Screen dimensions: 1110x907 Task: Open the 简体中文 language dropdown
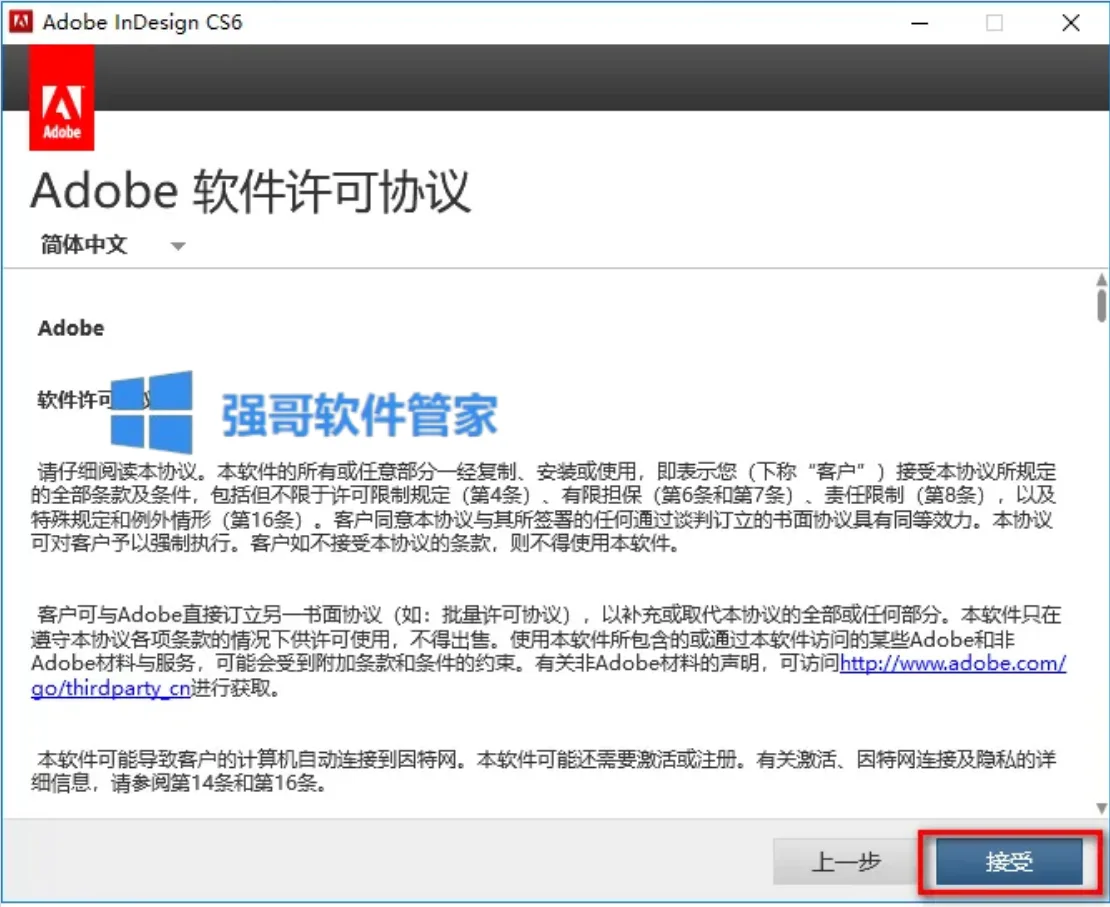(x=178, y=246)
